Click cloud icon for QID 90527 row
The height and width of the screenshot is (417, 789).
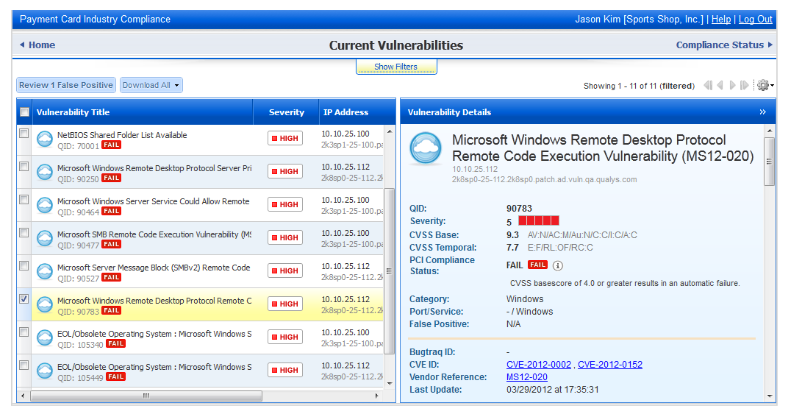tap(45, 272)
